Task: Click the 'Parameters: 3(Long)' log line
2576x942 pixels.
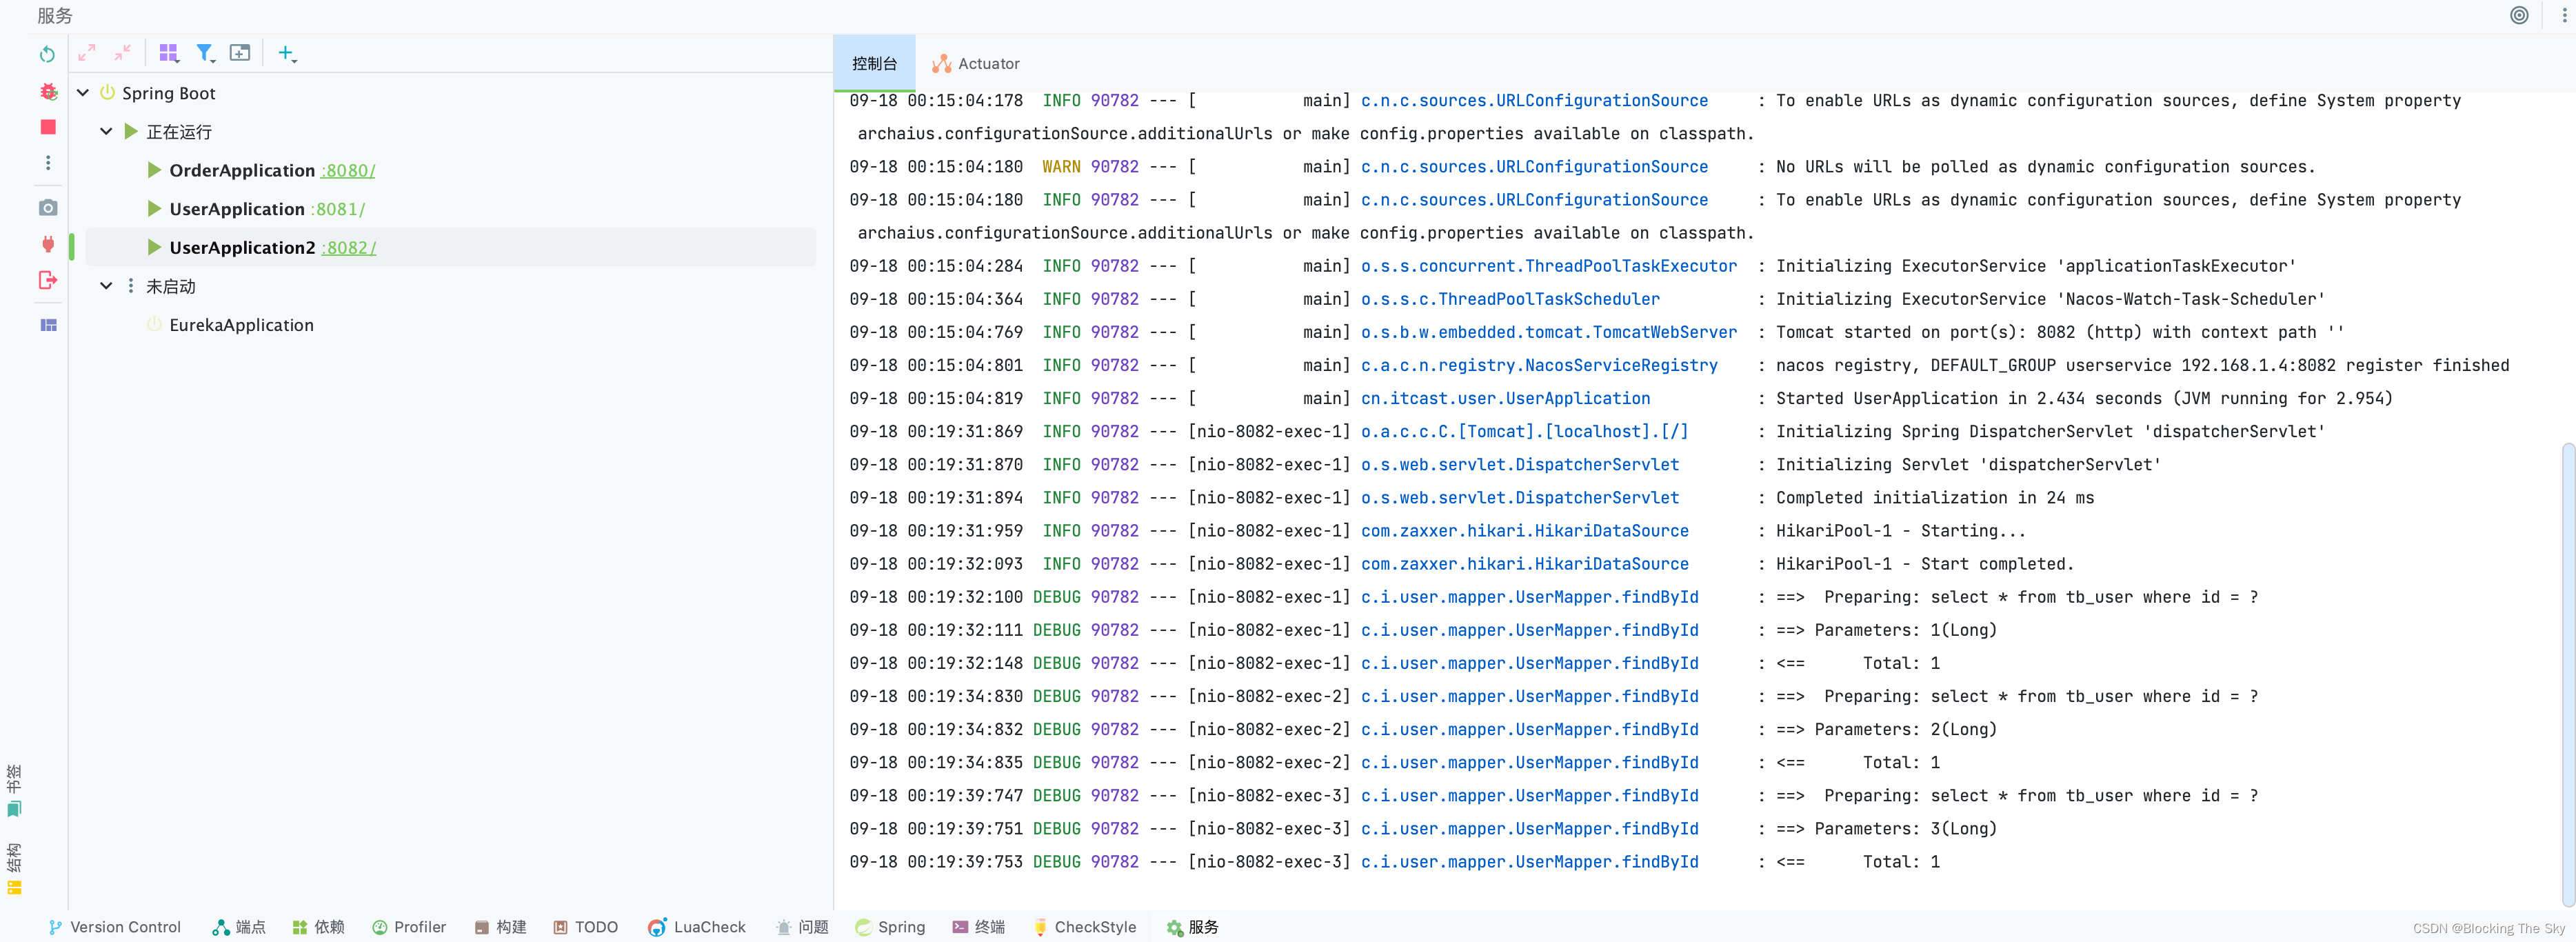Action: [x=1905, y=828]
